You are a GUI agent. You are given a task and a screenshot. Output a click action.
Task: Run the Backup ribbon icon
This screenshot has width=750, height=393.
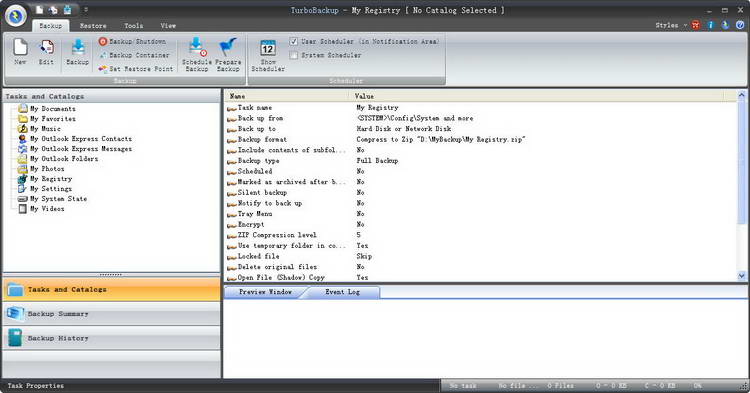pos(77,52)
